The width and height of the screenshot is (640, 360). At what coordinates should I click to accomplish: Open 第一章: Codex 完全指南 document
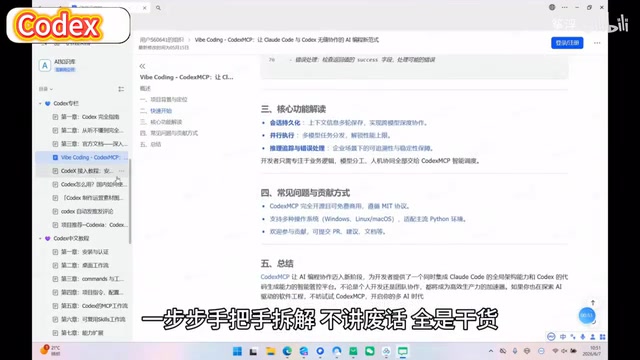(90, 117)
